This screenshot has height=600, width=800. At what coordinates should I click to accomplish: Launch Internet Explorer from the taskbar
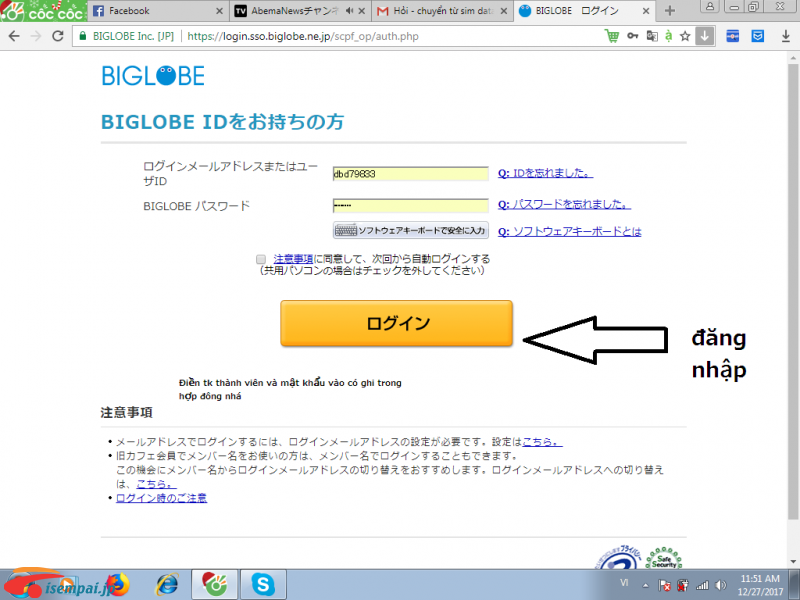(167, 585)
